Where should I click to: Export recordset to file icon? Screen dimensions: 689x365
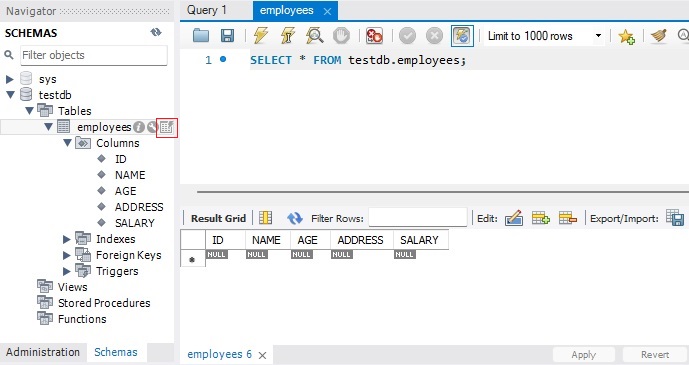(675, 218)
